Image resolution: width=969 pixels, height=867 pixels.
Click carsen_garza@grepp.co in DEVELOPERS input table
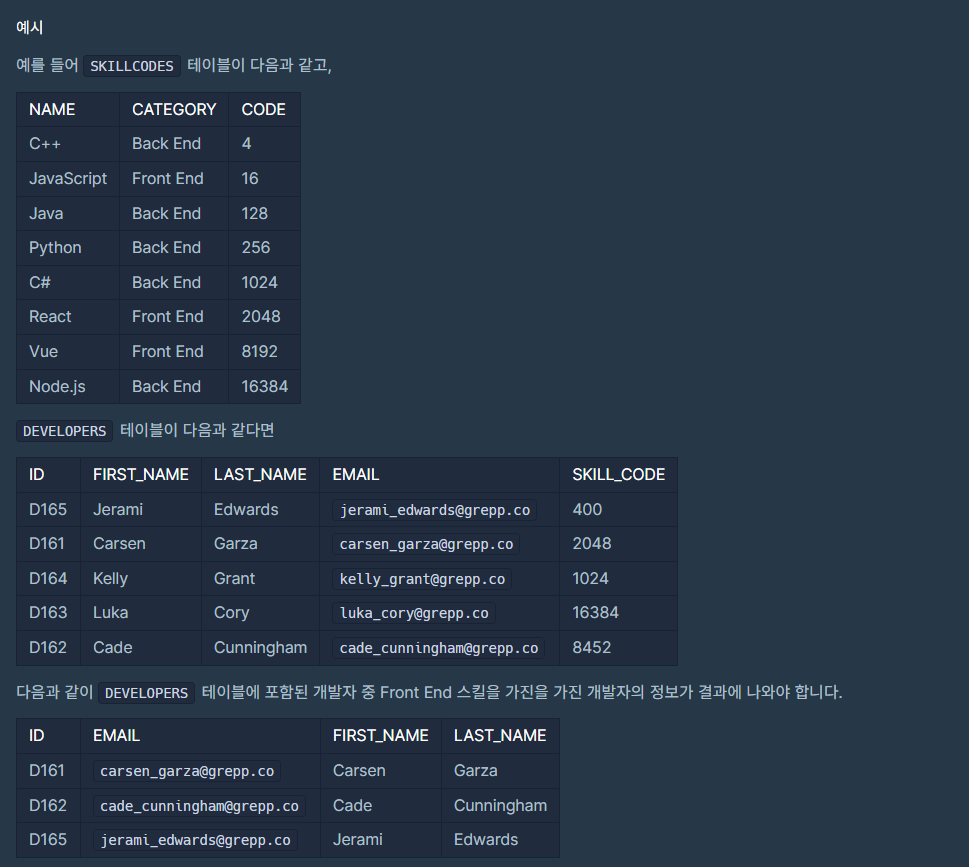[x=426, y=544]
